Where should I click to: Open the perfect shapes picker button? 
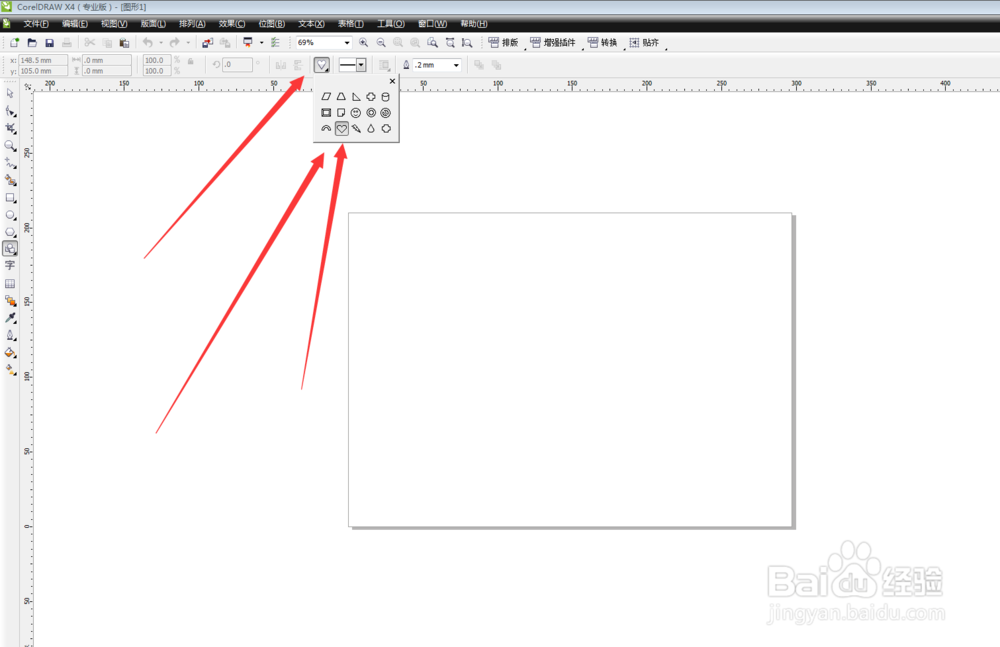coord(321,65)
